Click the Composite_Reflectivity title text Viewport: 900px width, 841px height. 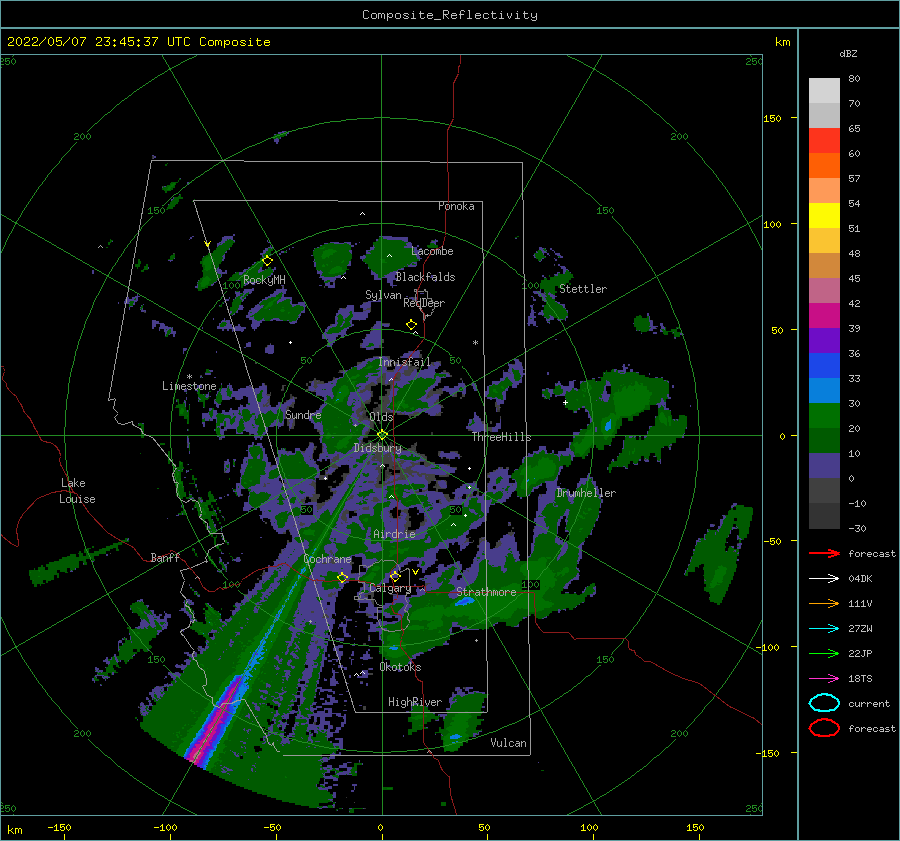(x=449, y=15)
